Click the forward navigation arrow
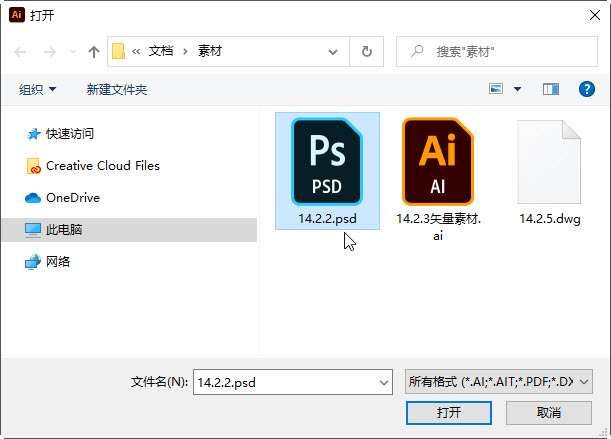Viewport: 611px width, 439px height. pos(49,51)
